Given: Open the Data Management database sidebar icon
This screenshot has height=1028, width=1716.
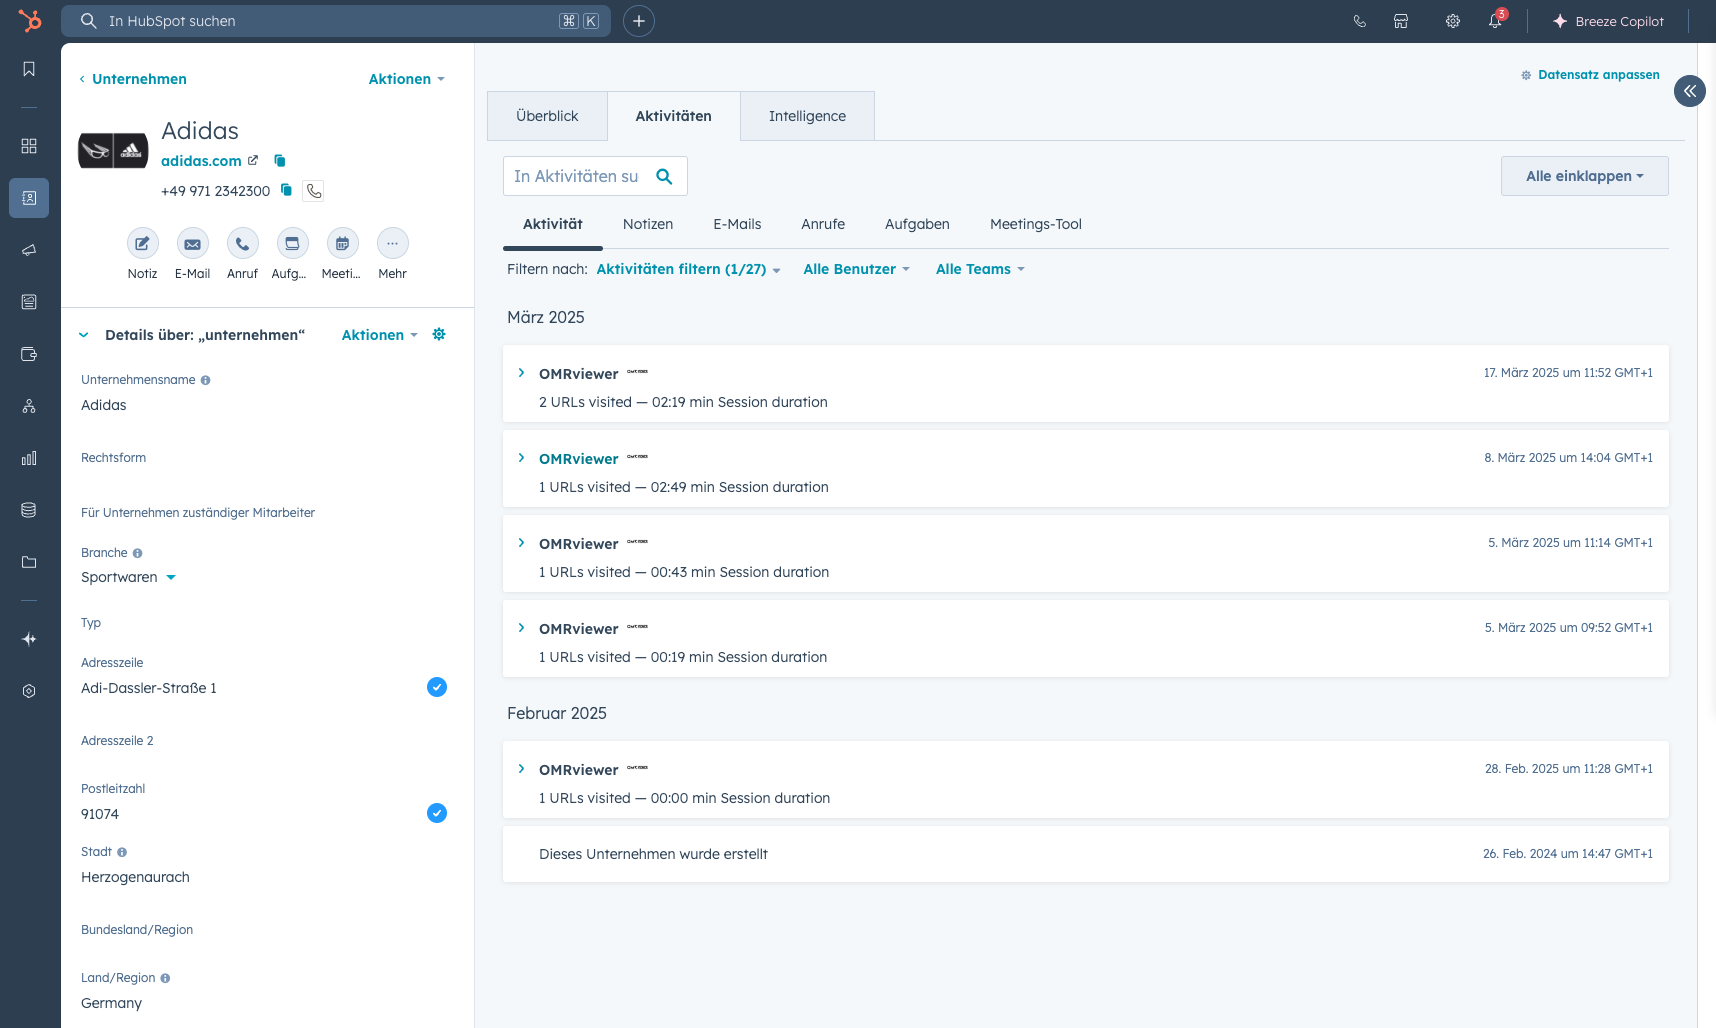Looking at the screenshot, I should pos(29,509).
